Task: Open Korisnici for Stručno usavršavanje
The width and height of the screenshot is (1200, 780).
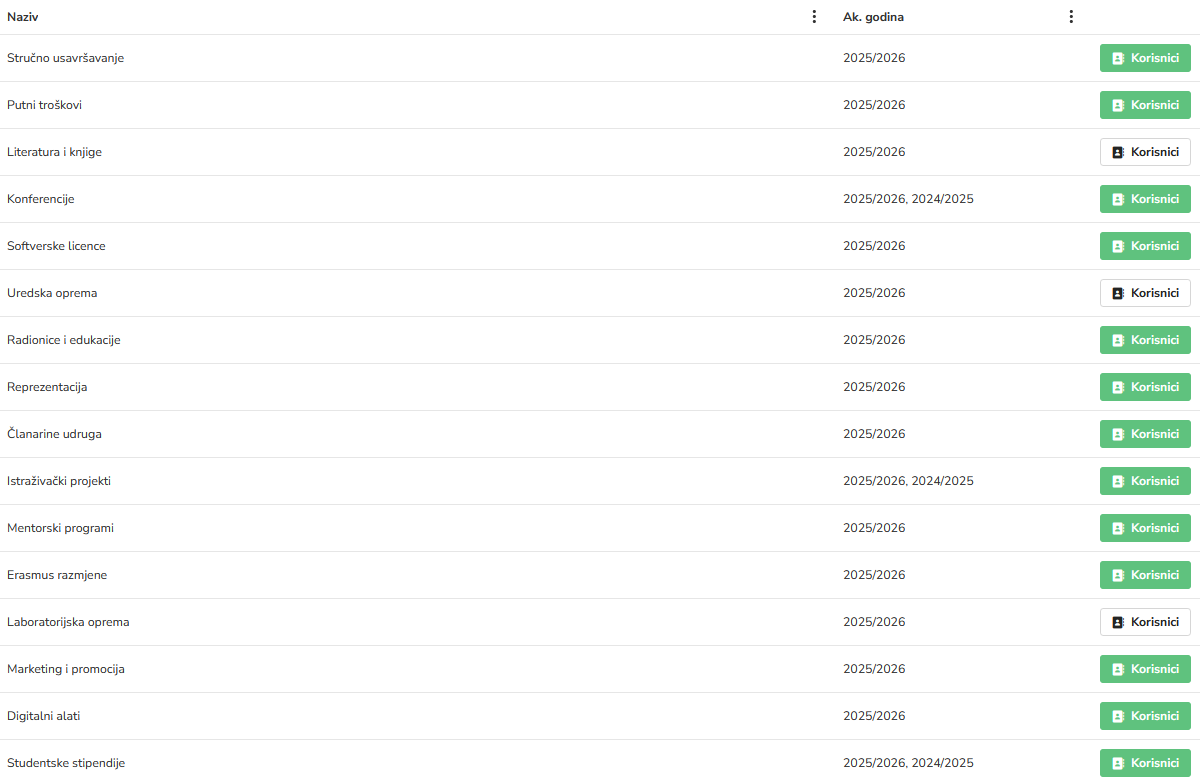Action: pyautogui.click(x=1145, y=58)
